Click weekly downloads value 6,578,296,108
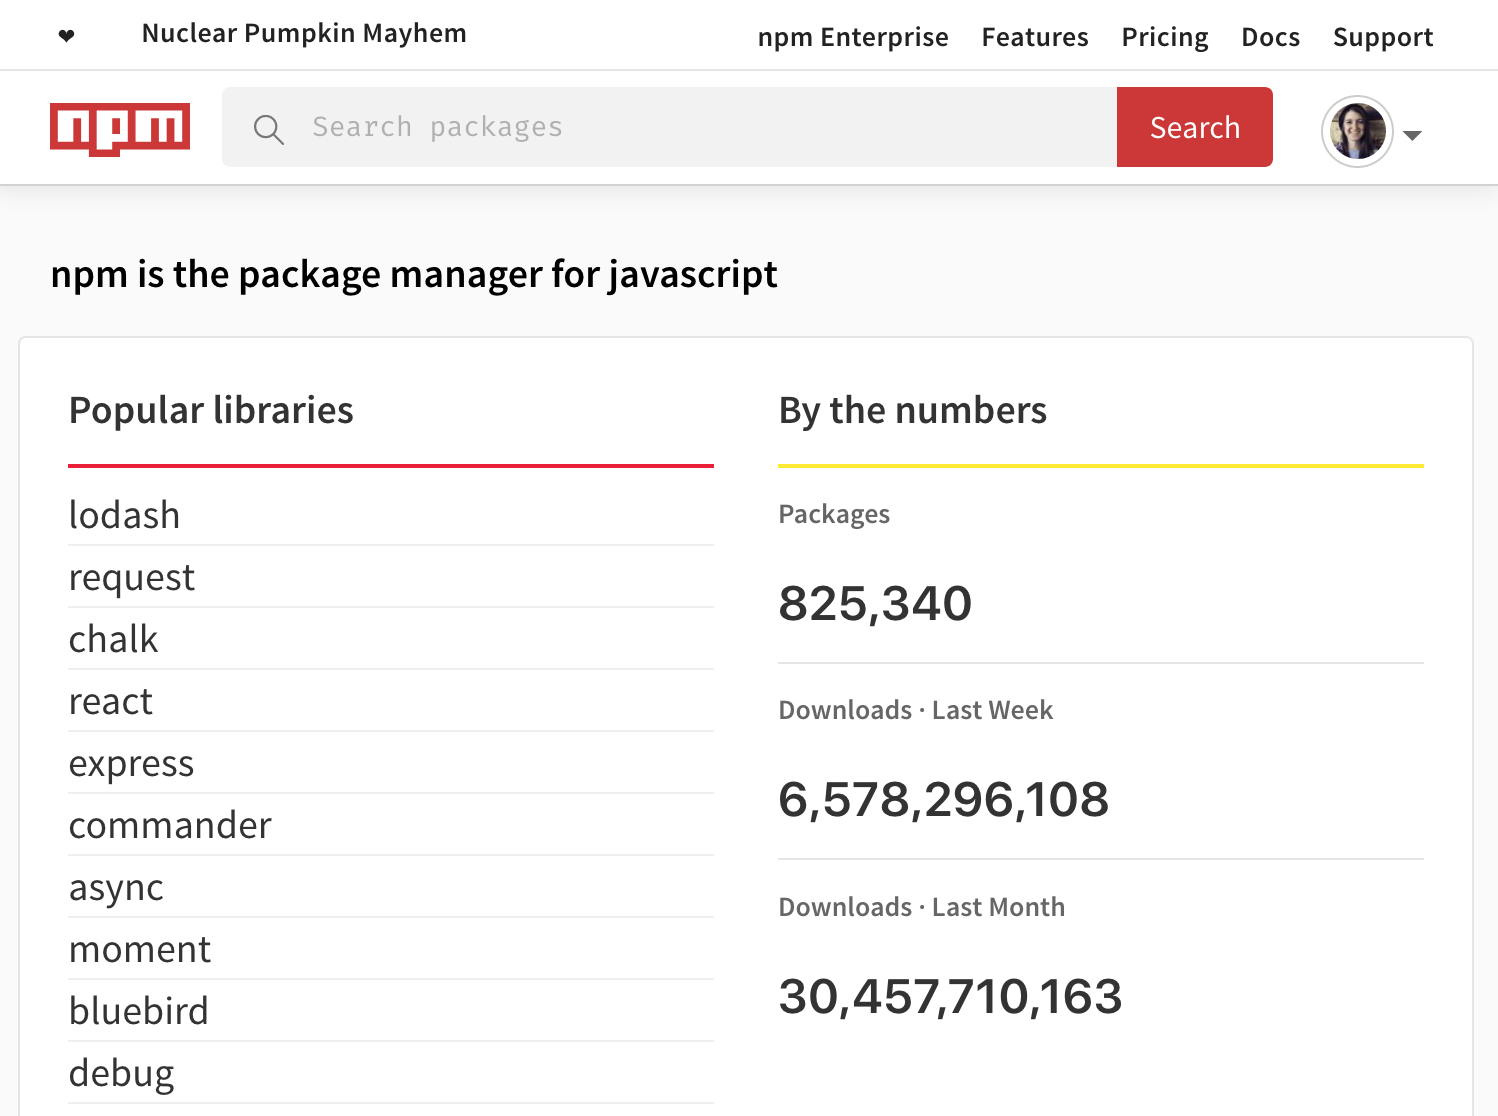 pos(944,799)
